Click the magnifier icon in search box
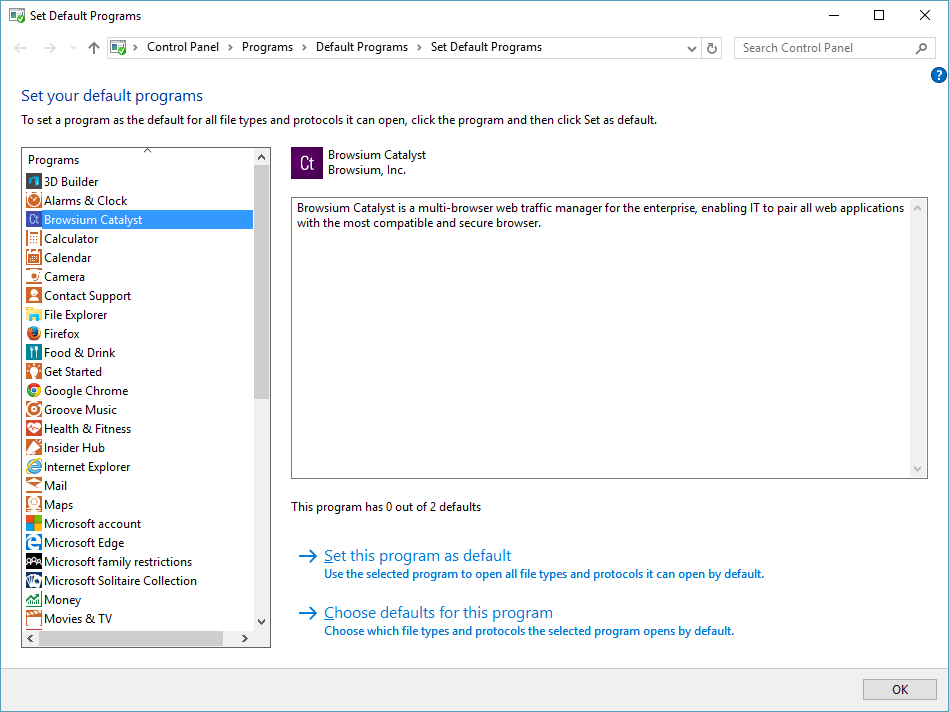 pyautogui.click(x=921, y=48)
